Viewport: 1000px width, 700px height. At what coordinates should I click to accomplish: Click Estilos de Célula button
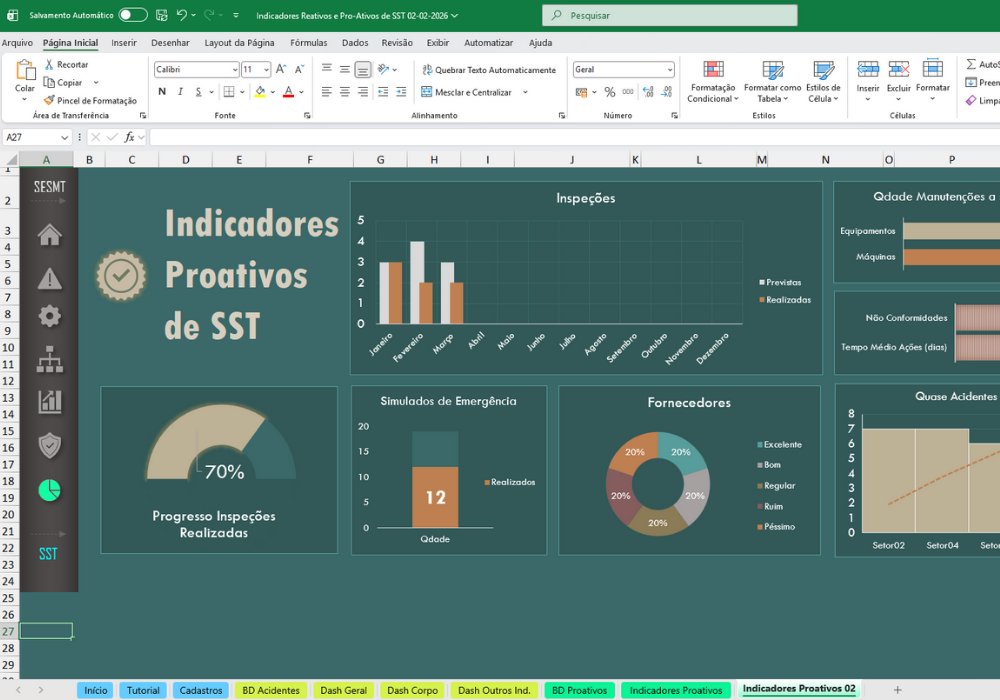click(x=823, y=81)
